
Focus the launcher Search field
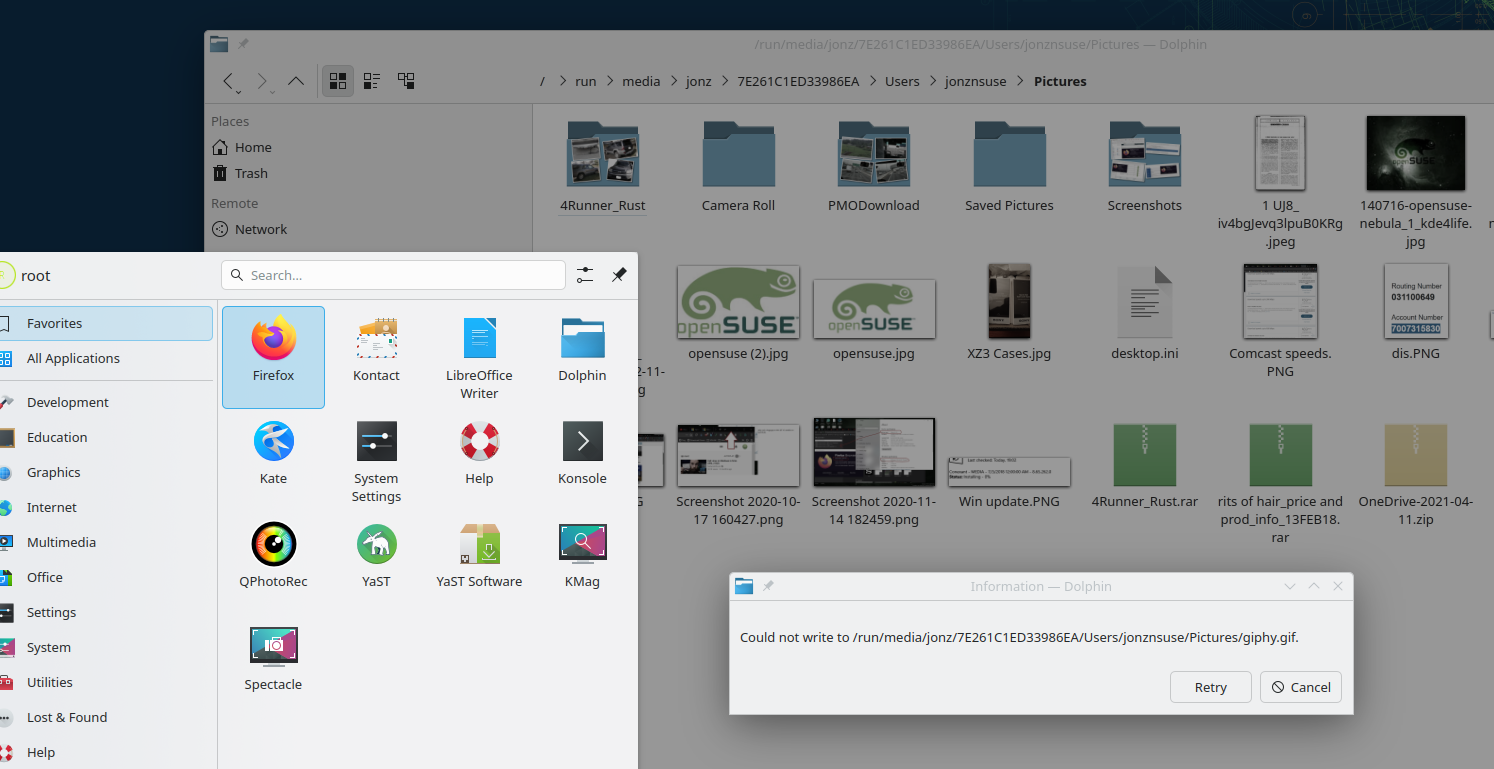coord(393,275)
